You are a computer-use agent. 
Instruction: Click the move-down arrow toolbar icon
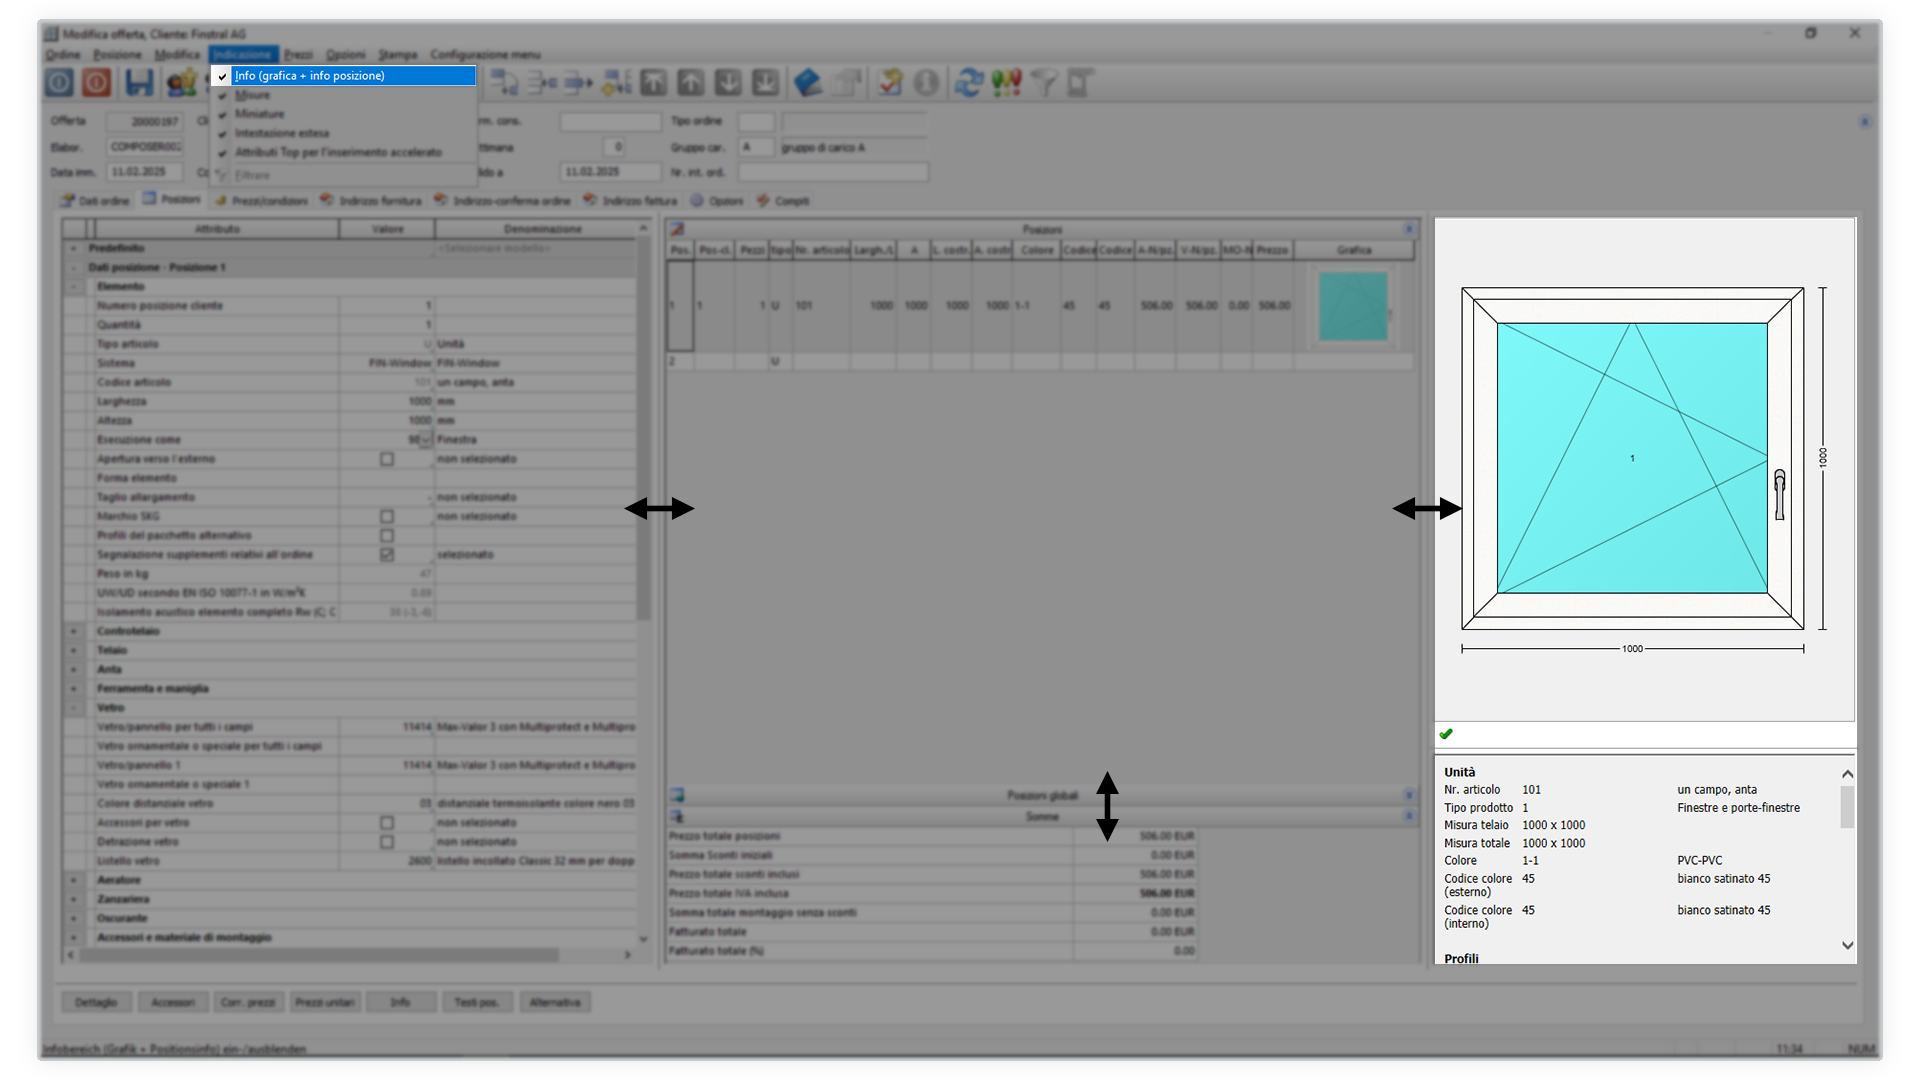[728, 83]
